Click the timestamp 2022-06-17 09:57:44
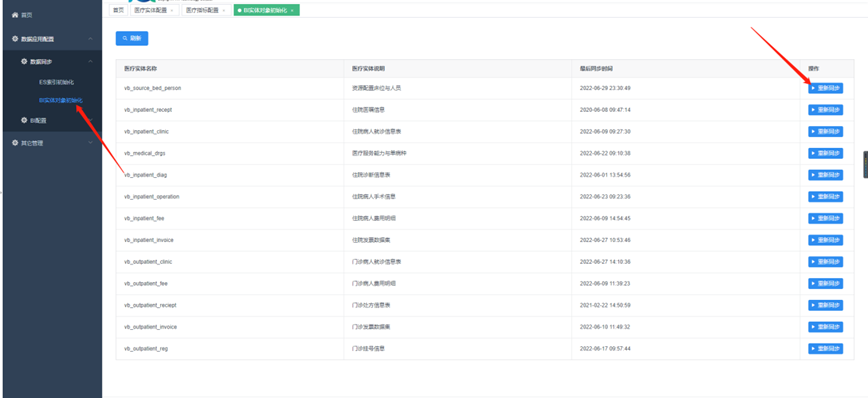This screenshot has height=398, width=868. [605, 349]
